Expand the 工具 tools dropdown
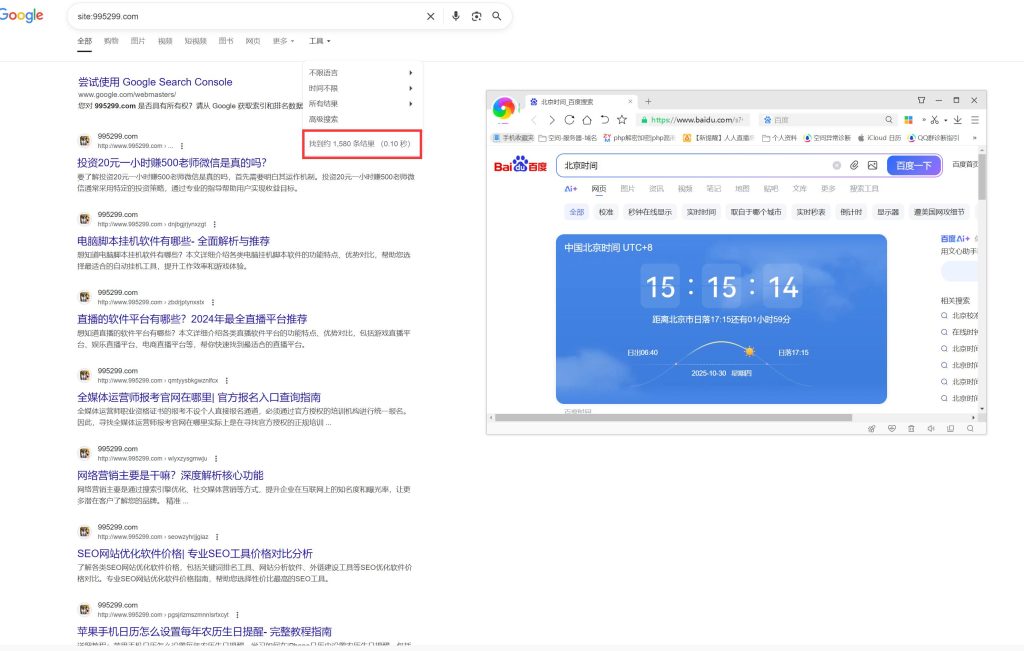The height and width of the screenshot is (651, 1024). pyautogui.click(x=319, y=41)
